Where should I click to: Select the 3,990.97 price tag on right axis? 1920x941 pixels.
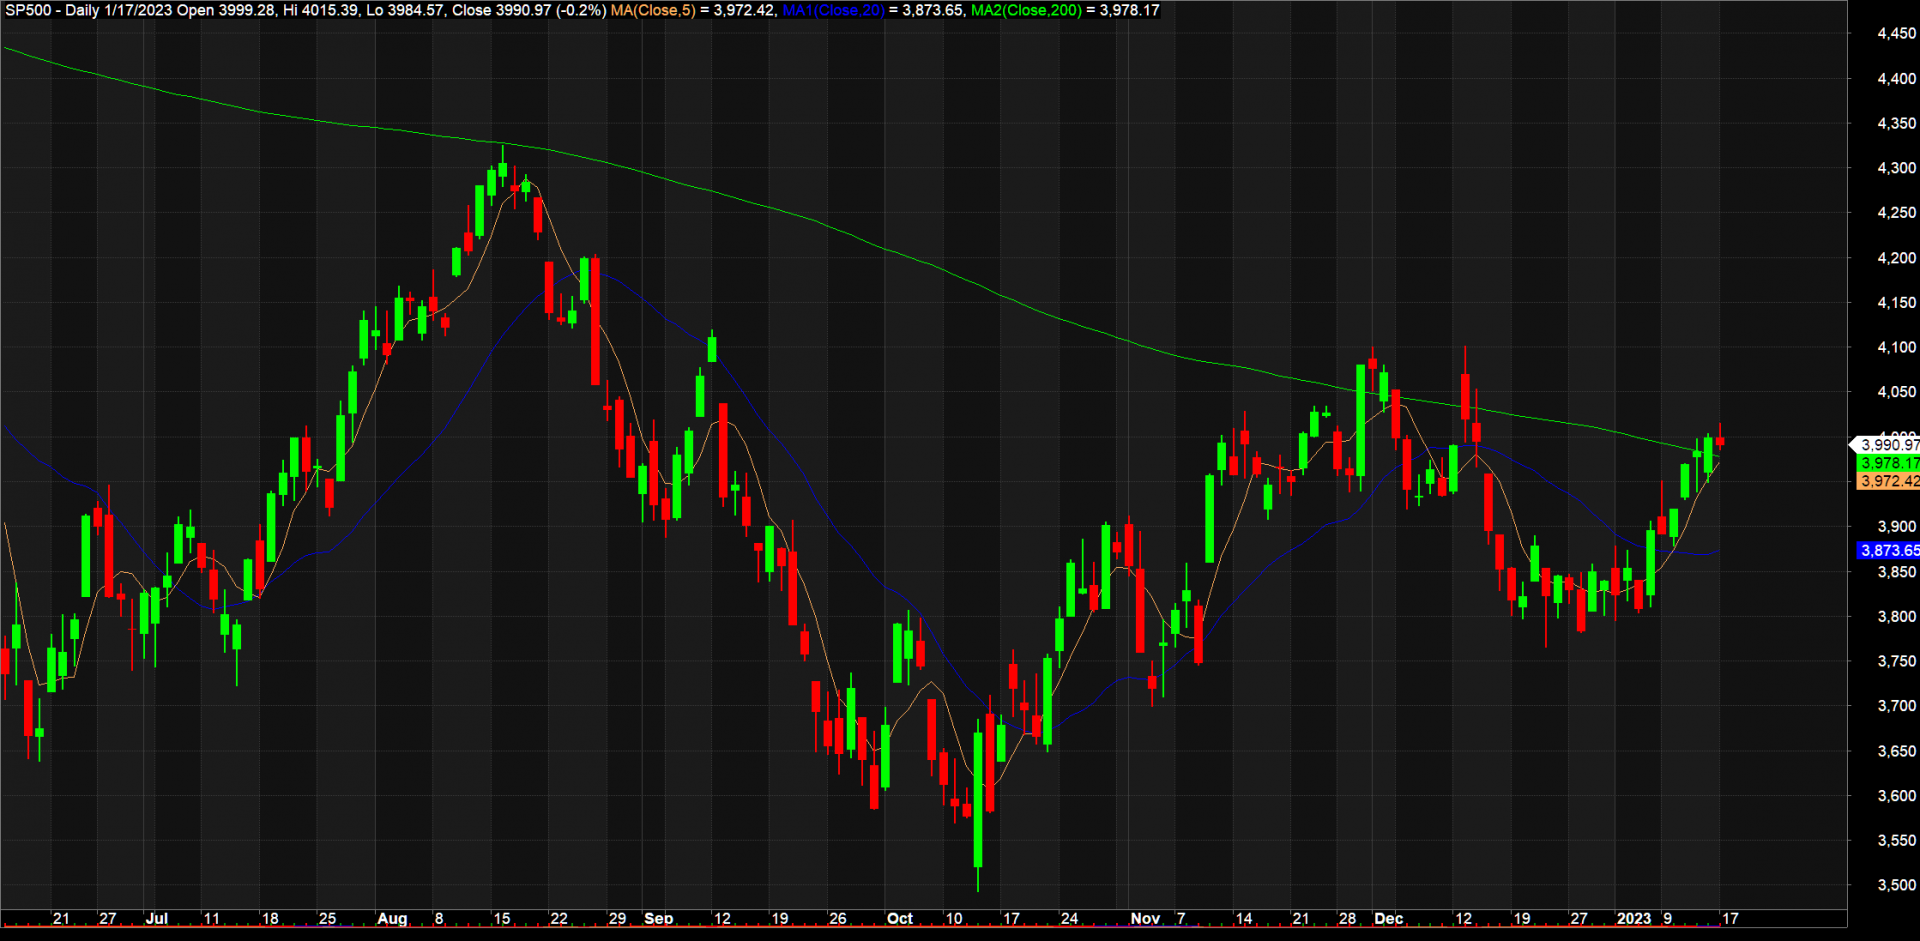tap(1888, 443)
